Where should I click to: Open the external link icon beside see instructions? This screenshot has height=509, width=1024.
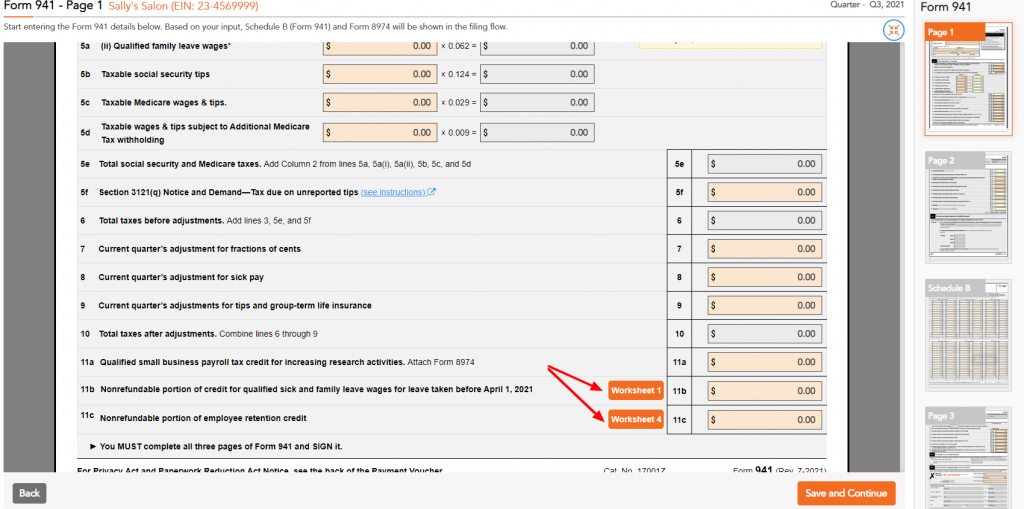coord(431,192)
